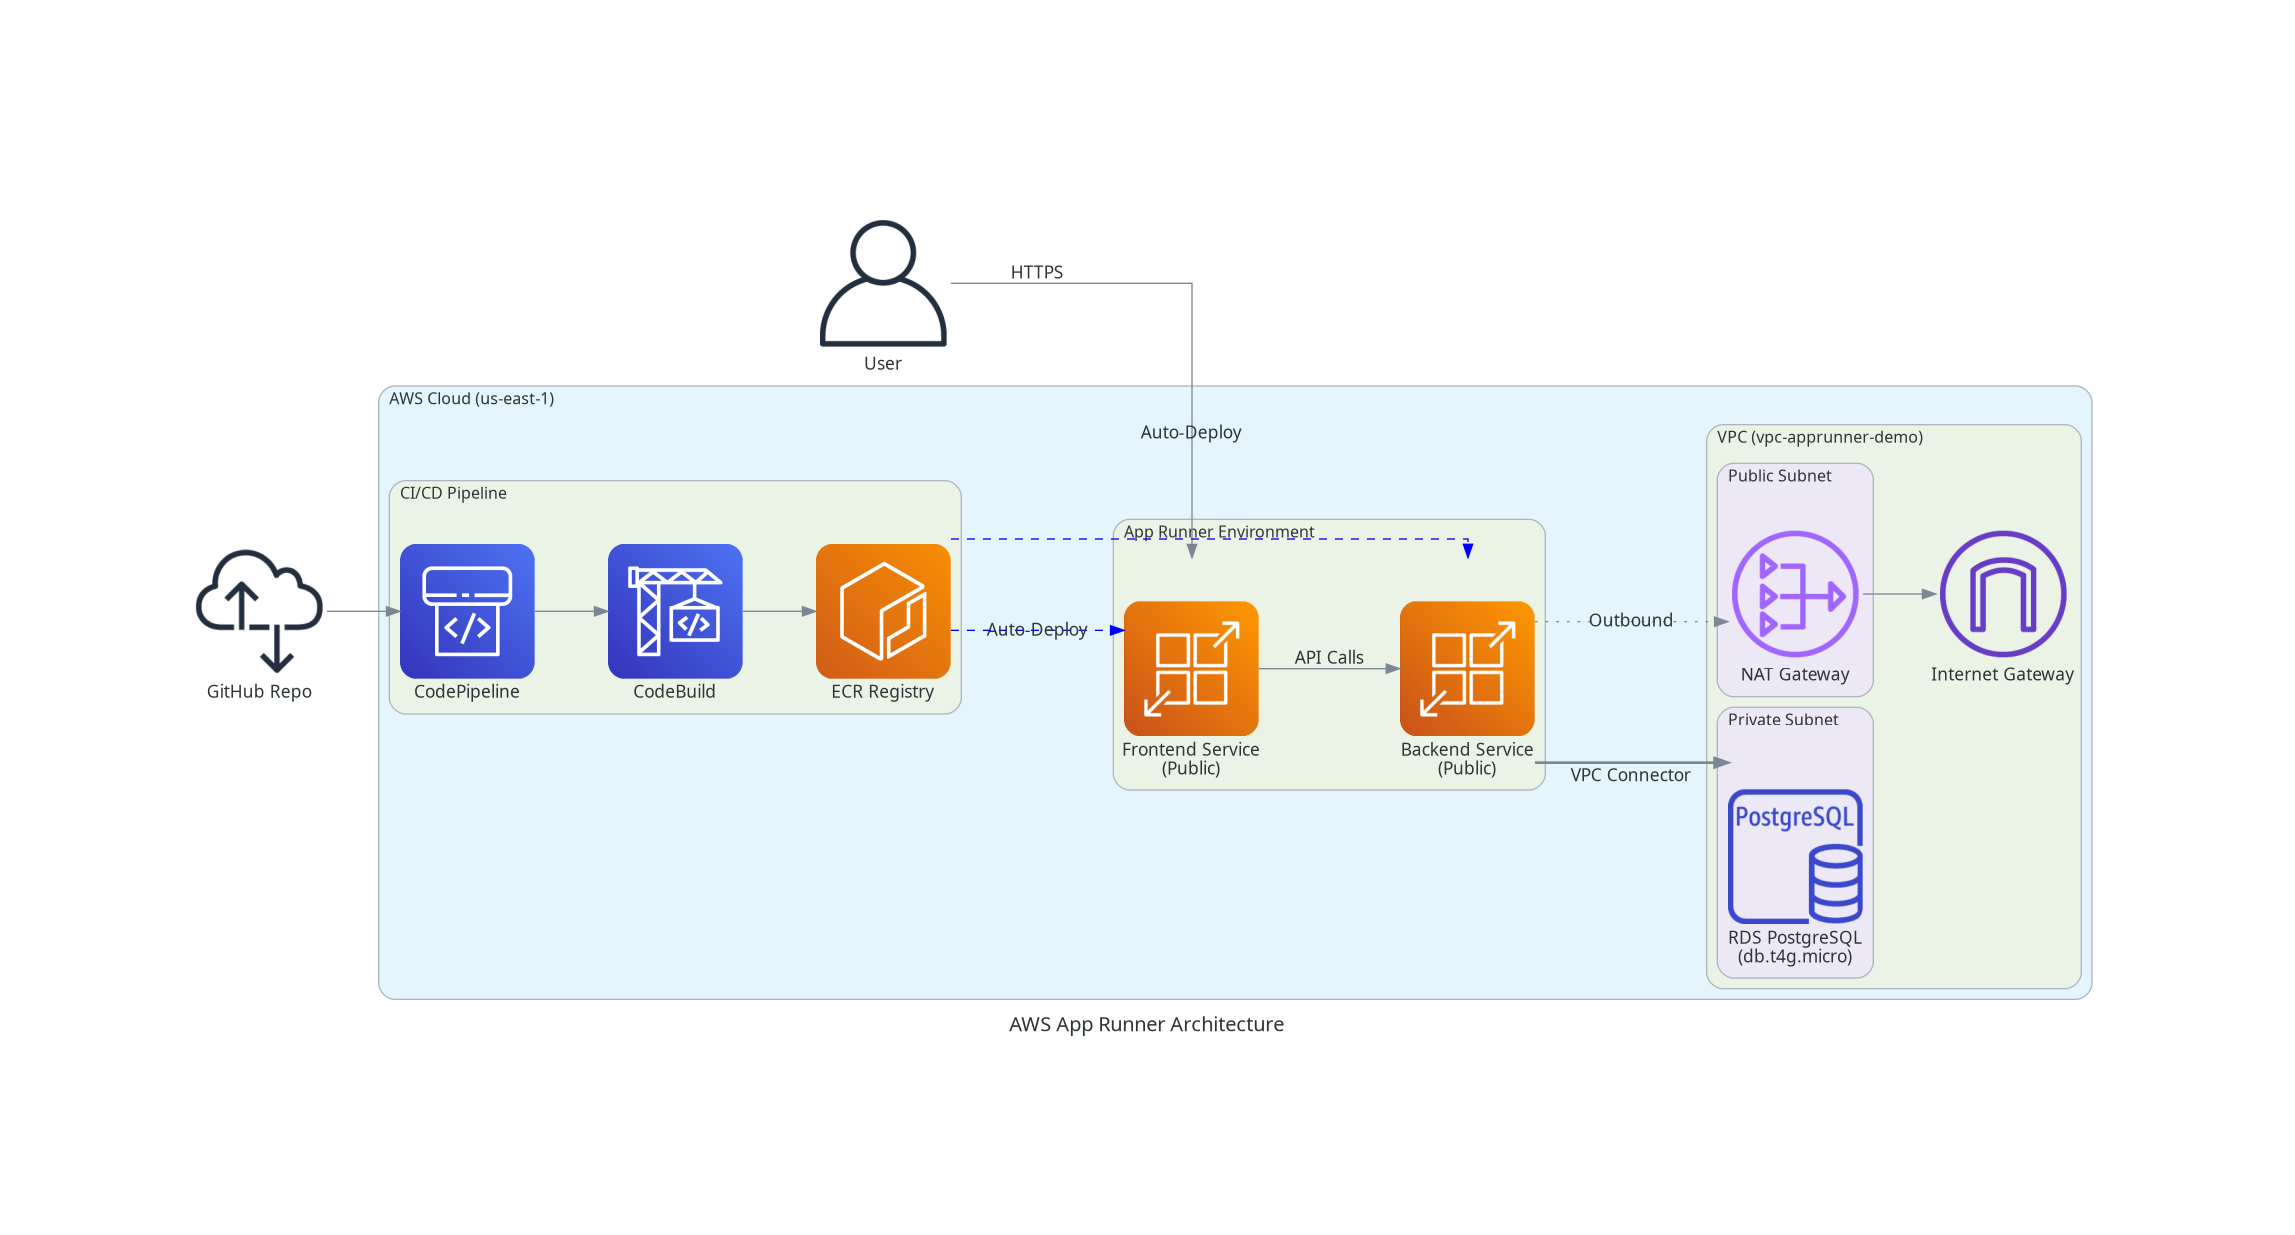This screenshot has height=1235, width=2295.
Task: Click the ECR Registry icon
Action: pyautogui.click(x=883, y=612)
